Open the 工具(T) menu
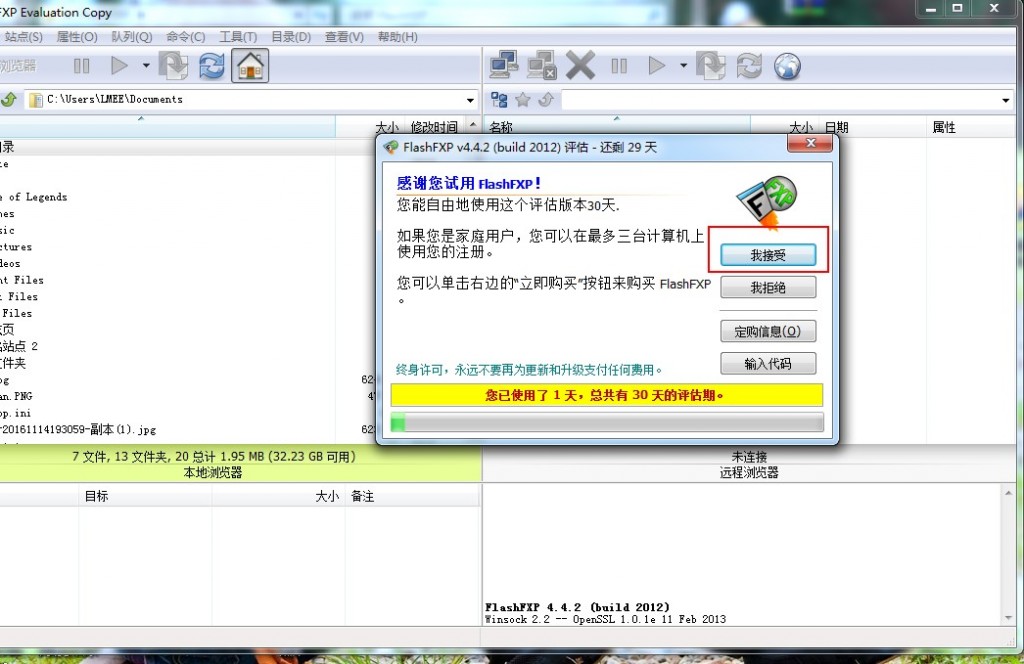Viewport: 1024px width, 664px height. click(x=238, y=37)
